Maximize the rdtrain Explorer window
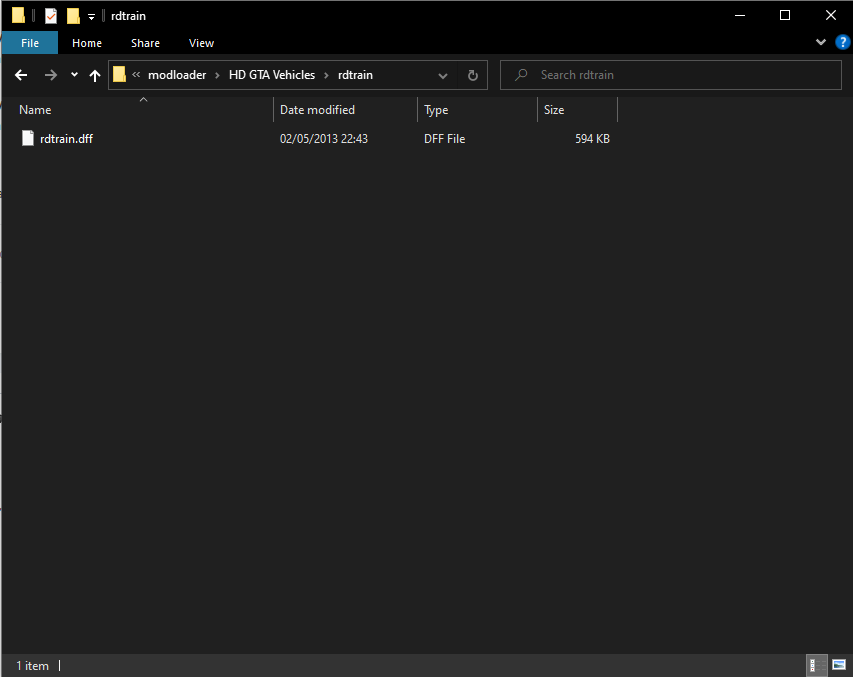The height and width of the screenshot is (677, 853). point(785,16)
